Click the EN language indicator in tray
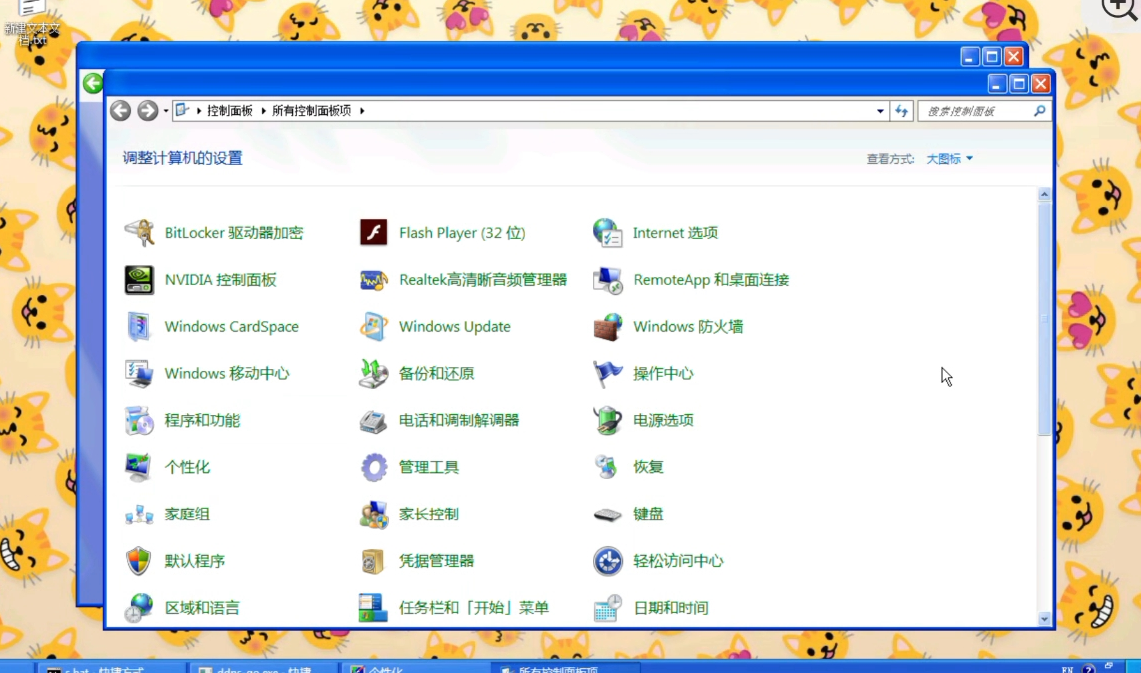 tap(1068, 669)
